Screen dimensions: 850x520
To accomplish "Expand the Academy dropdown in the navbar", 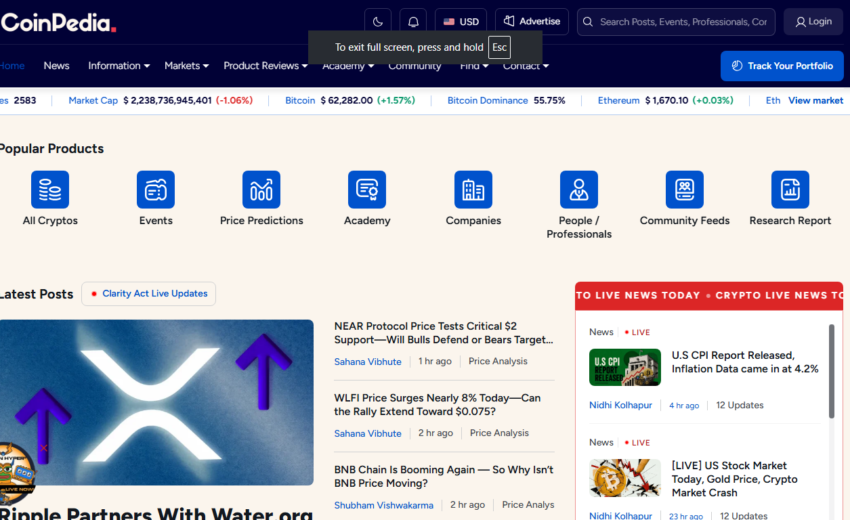I will (348, 66).
